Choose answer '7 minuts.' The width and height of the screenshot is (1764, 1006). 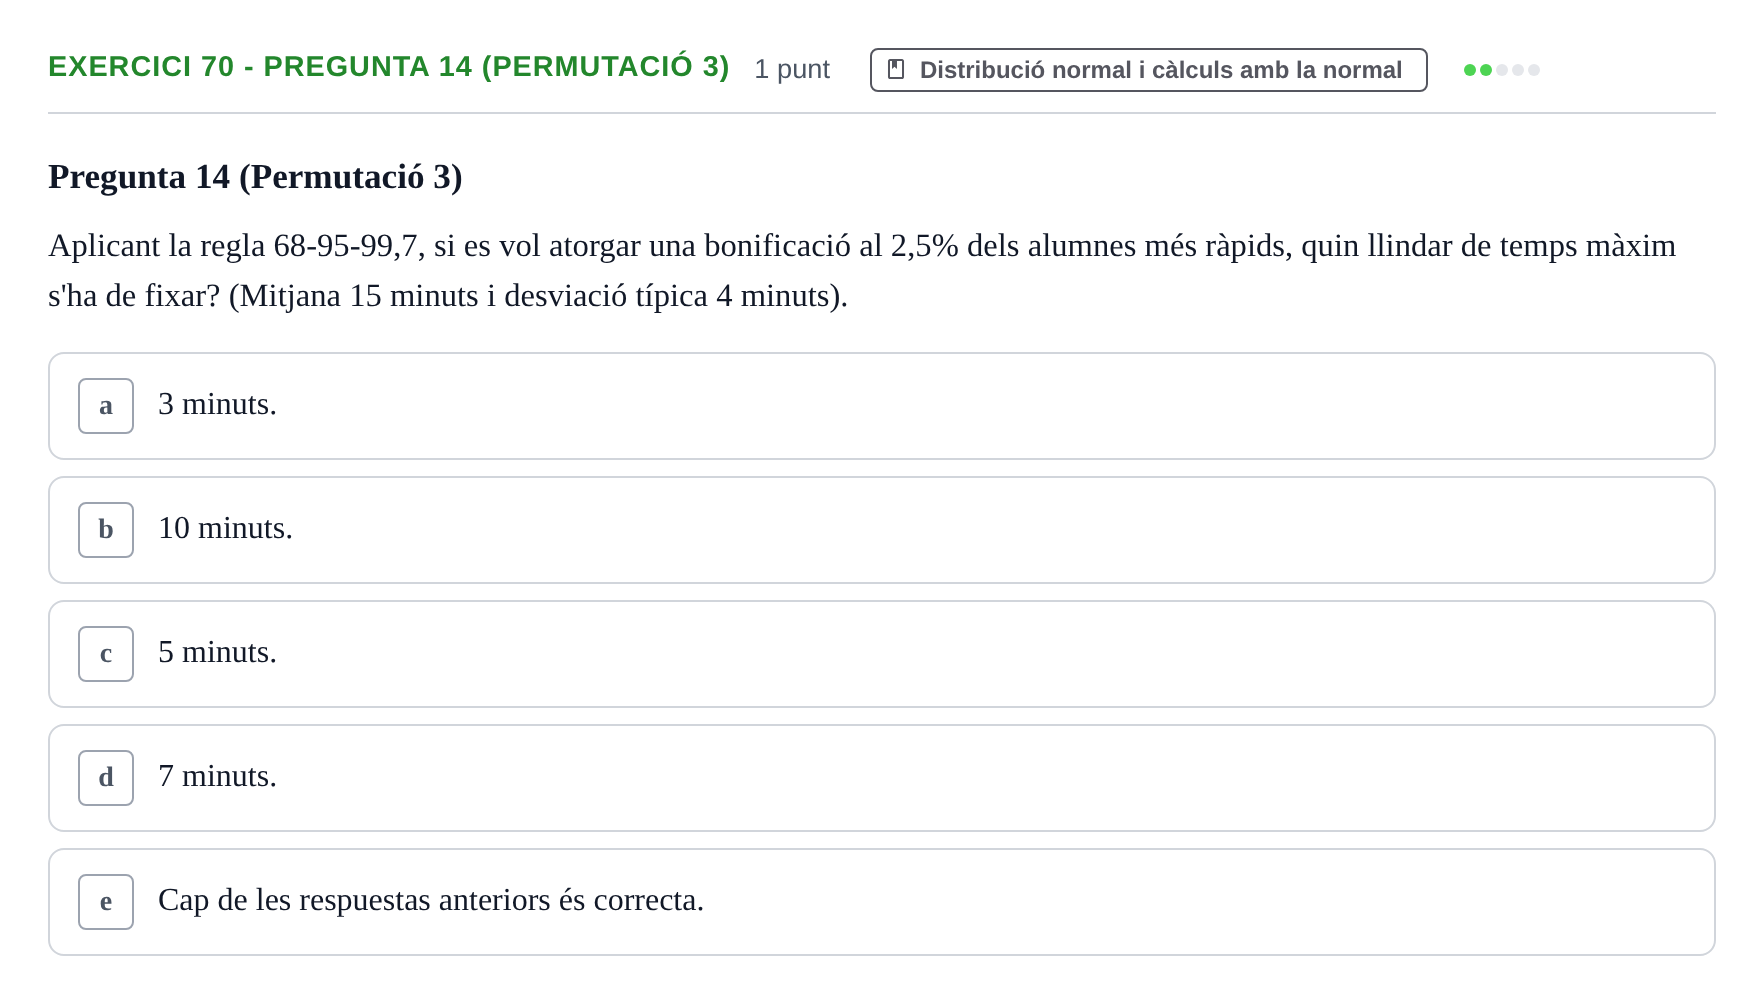(882, 778)
